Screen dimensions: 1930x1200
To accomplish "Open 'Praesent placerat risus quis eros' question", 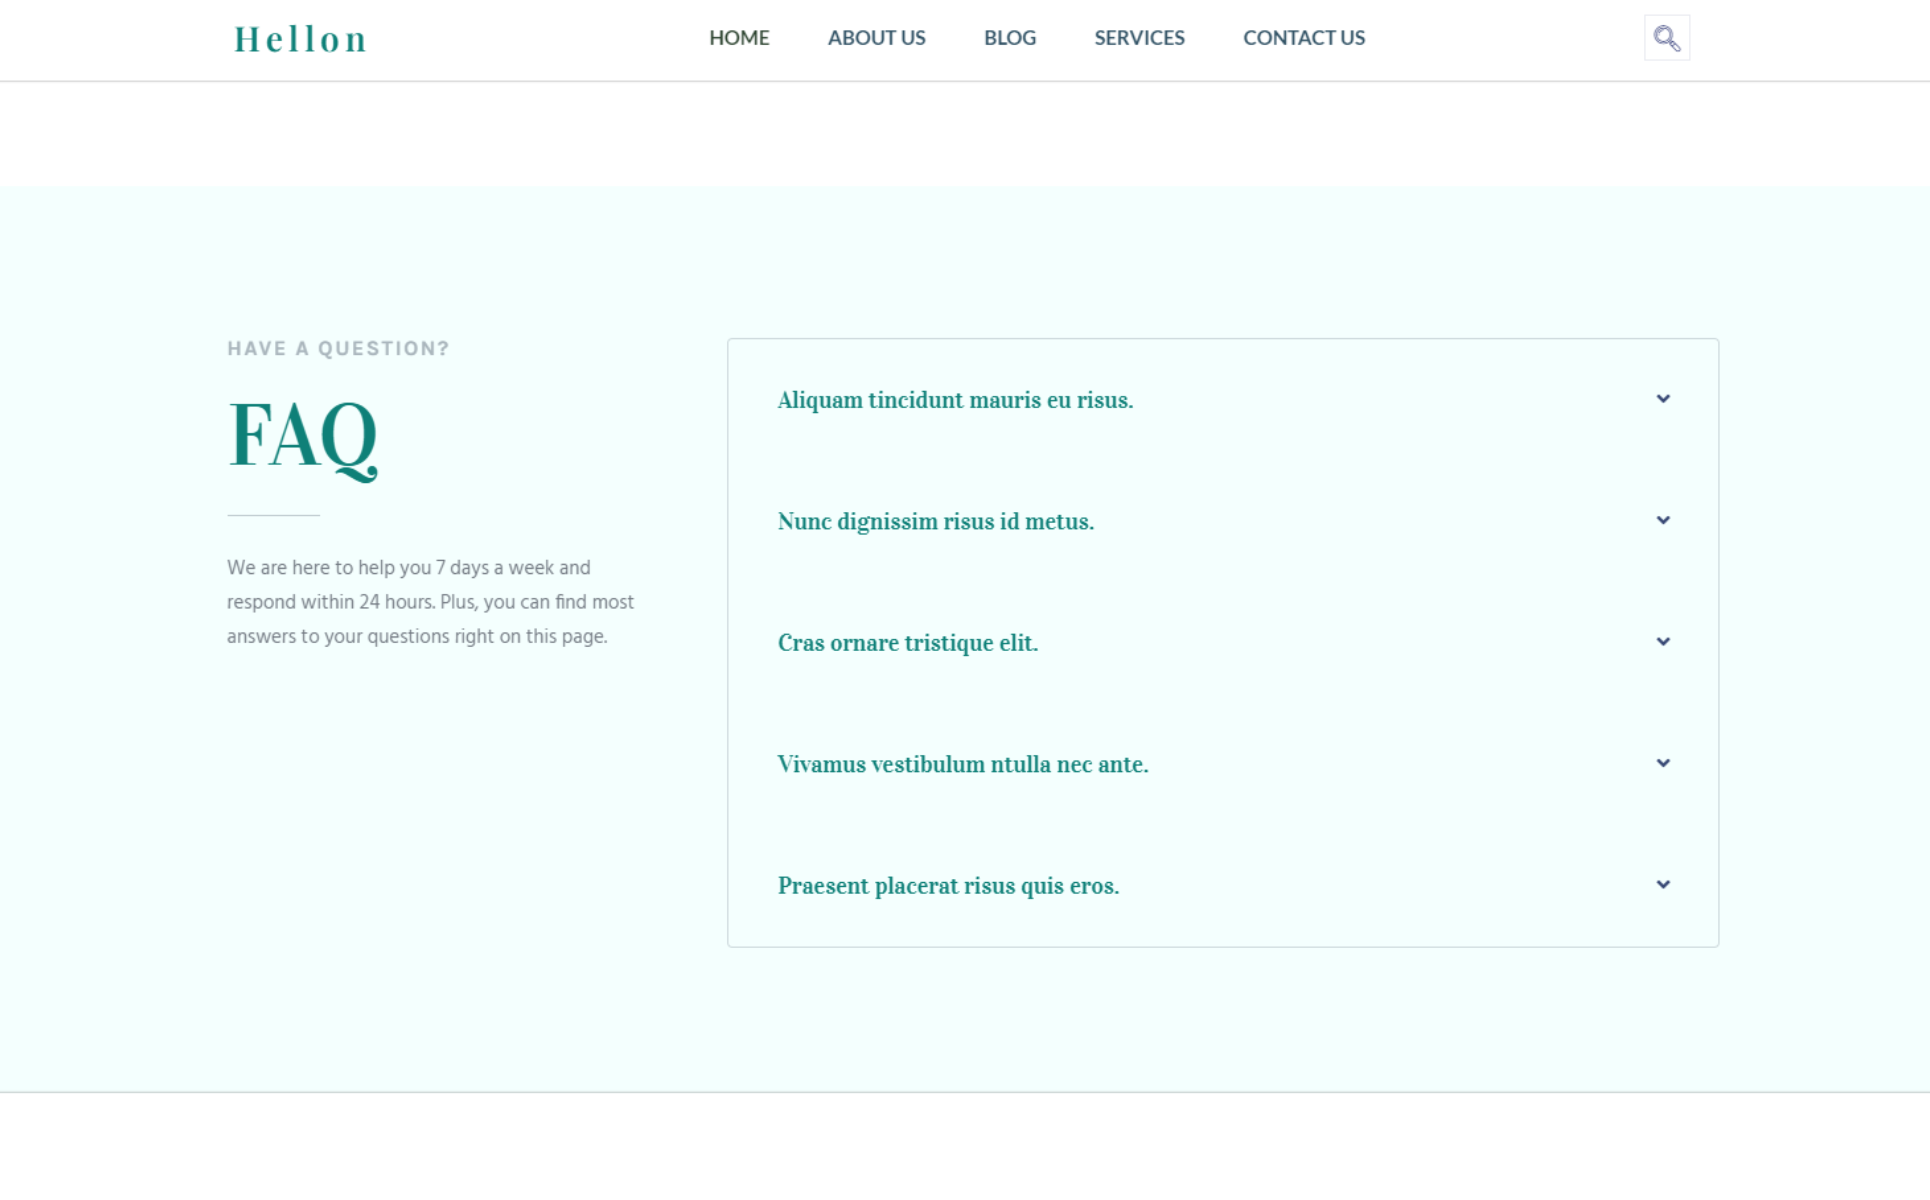I will pyautogui.click(x=948, y=886).
